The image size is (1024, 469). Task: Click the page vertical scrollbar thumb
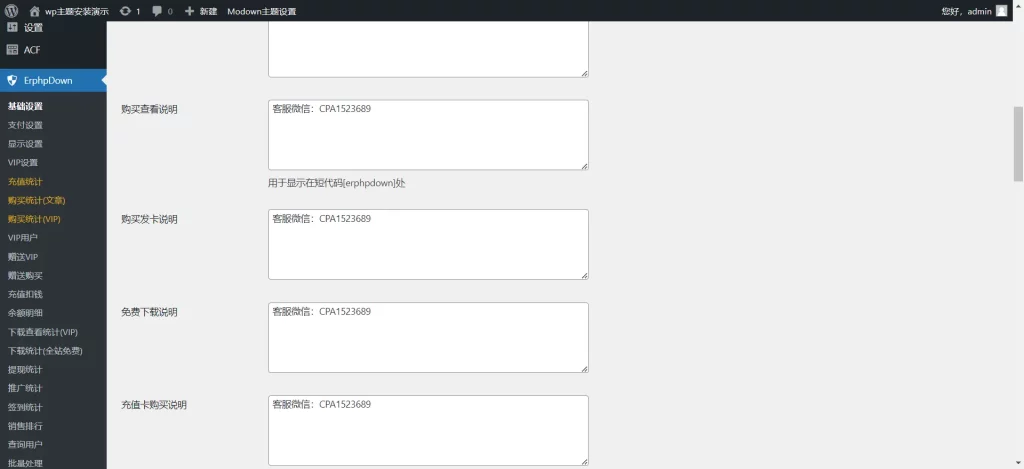coord(1017,143)
